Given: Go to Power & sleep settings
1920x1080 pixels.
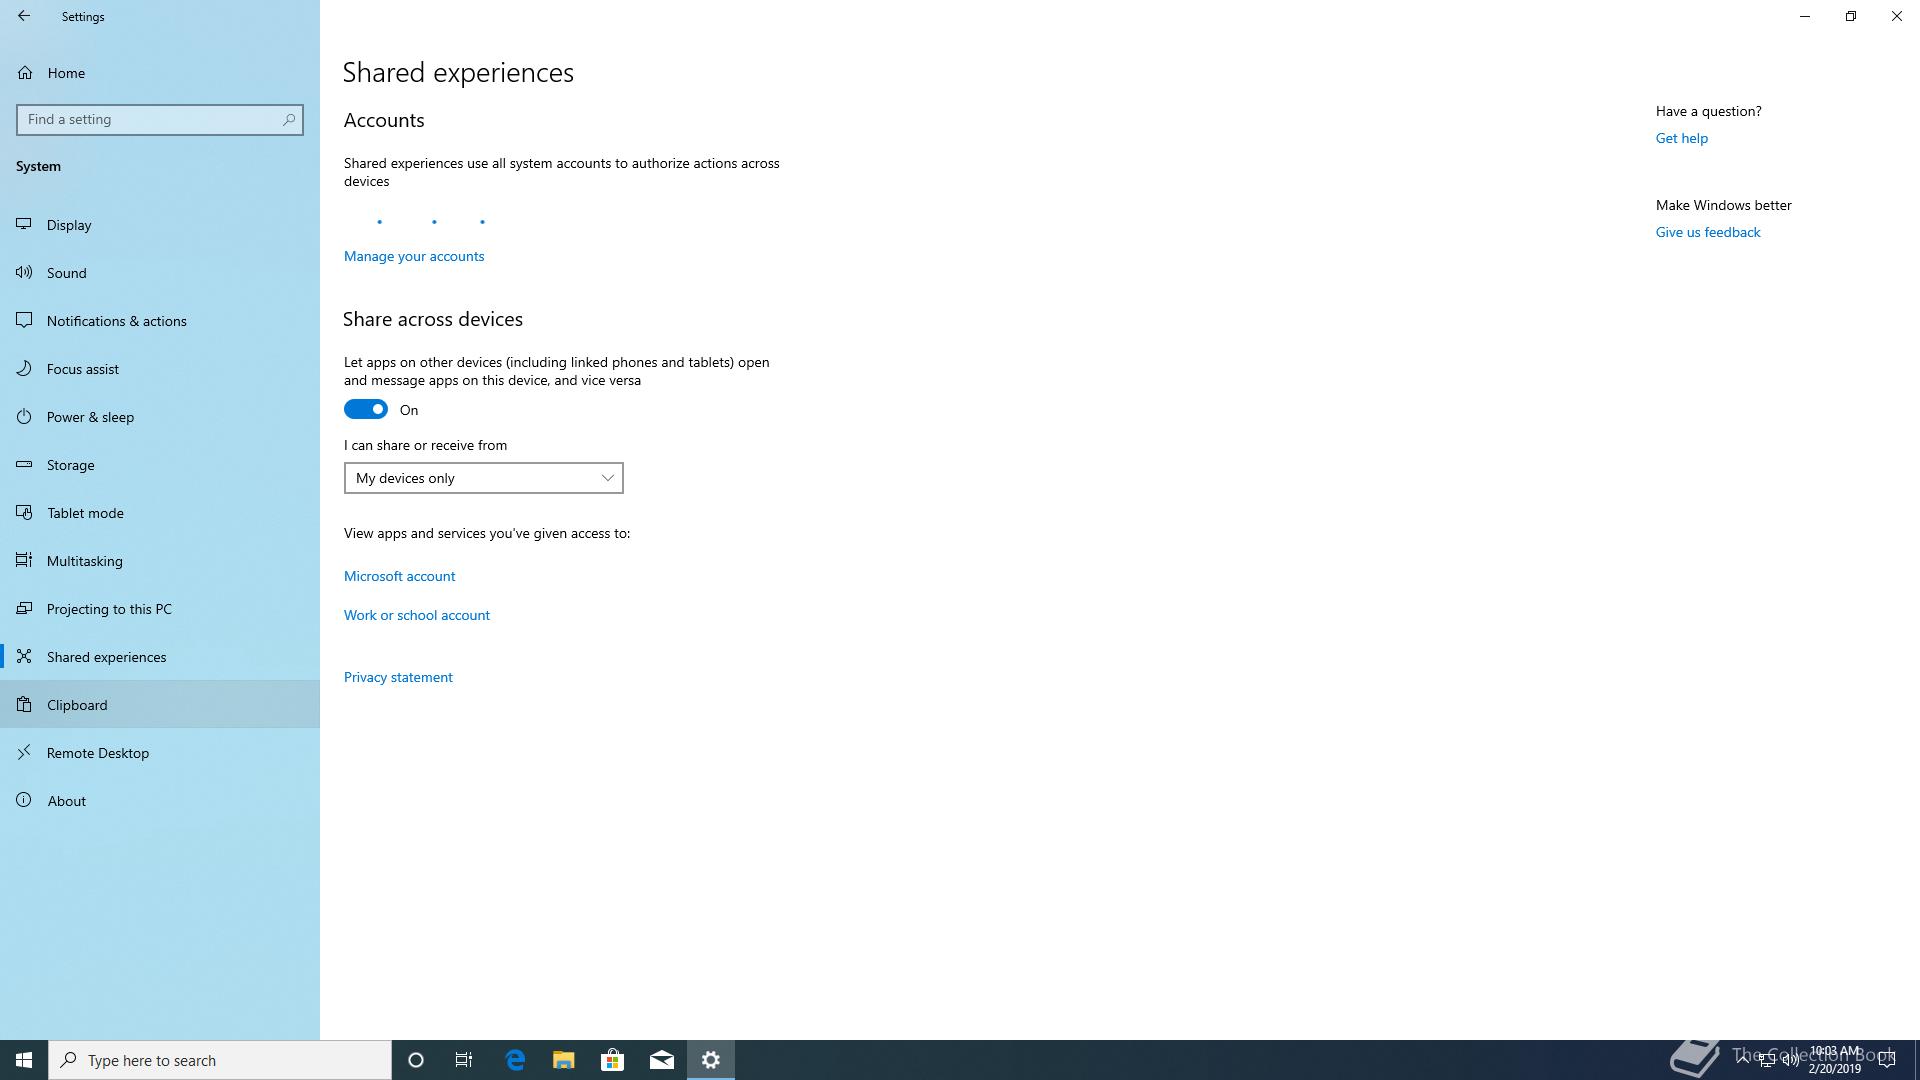Looking at the screenshot, I should (160, 417).
